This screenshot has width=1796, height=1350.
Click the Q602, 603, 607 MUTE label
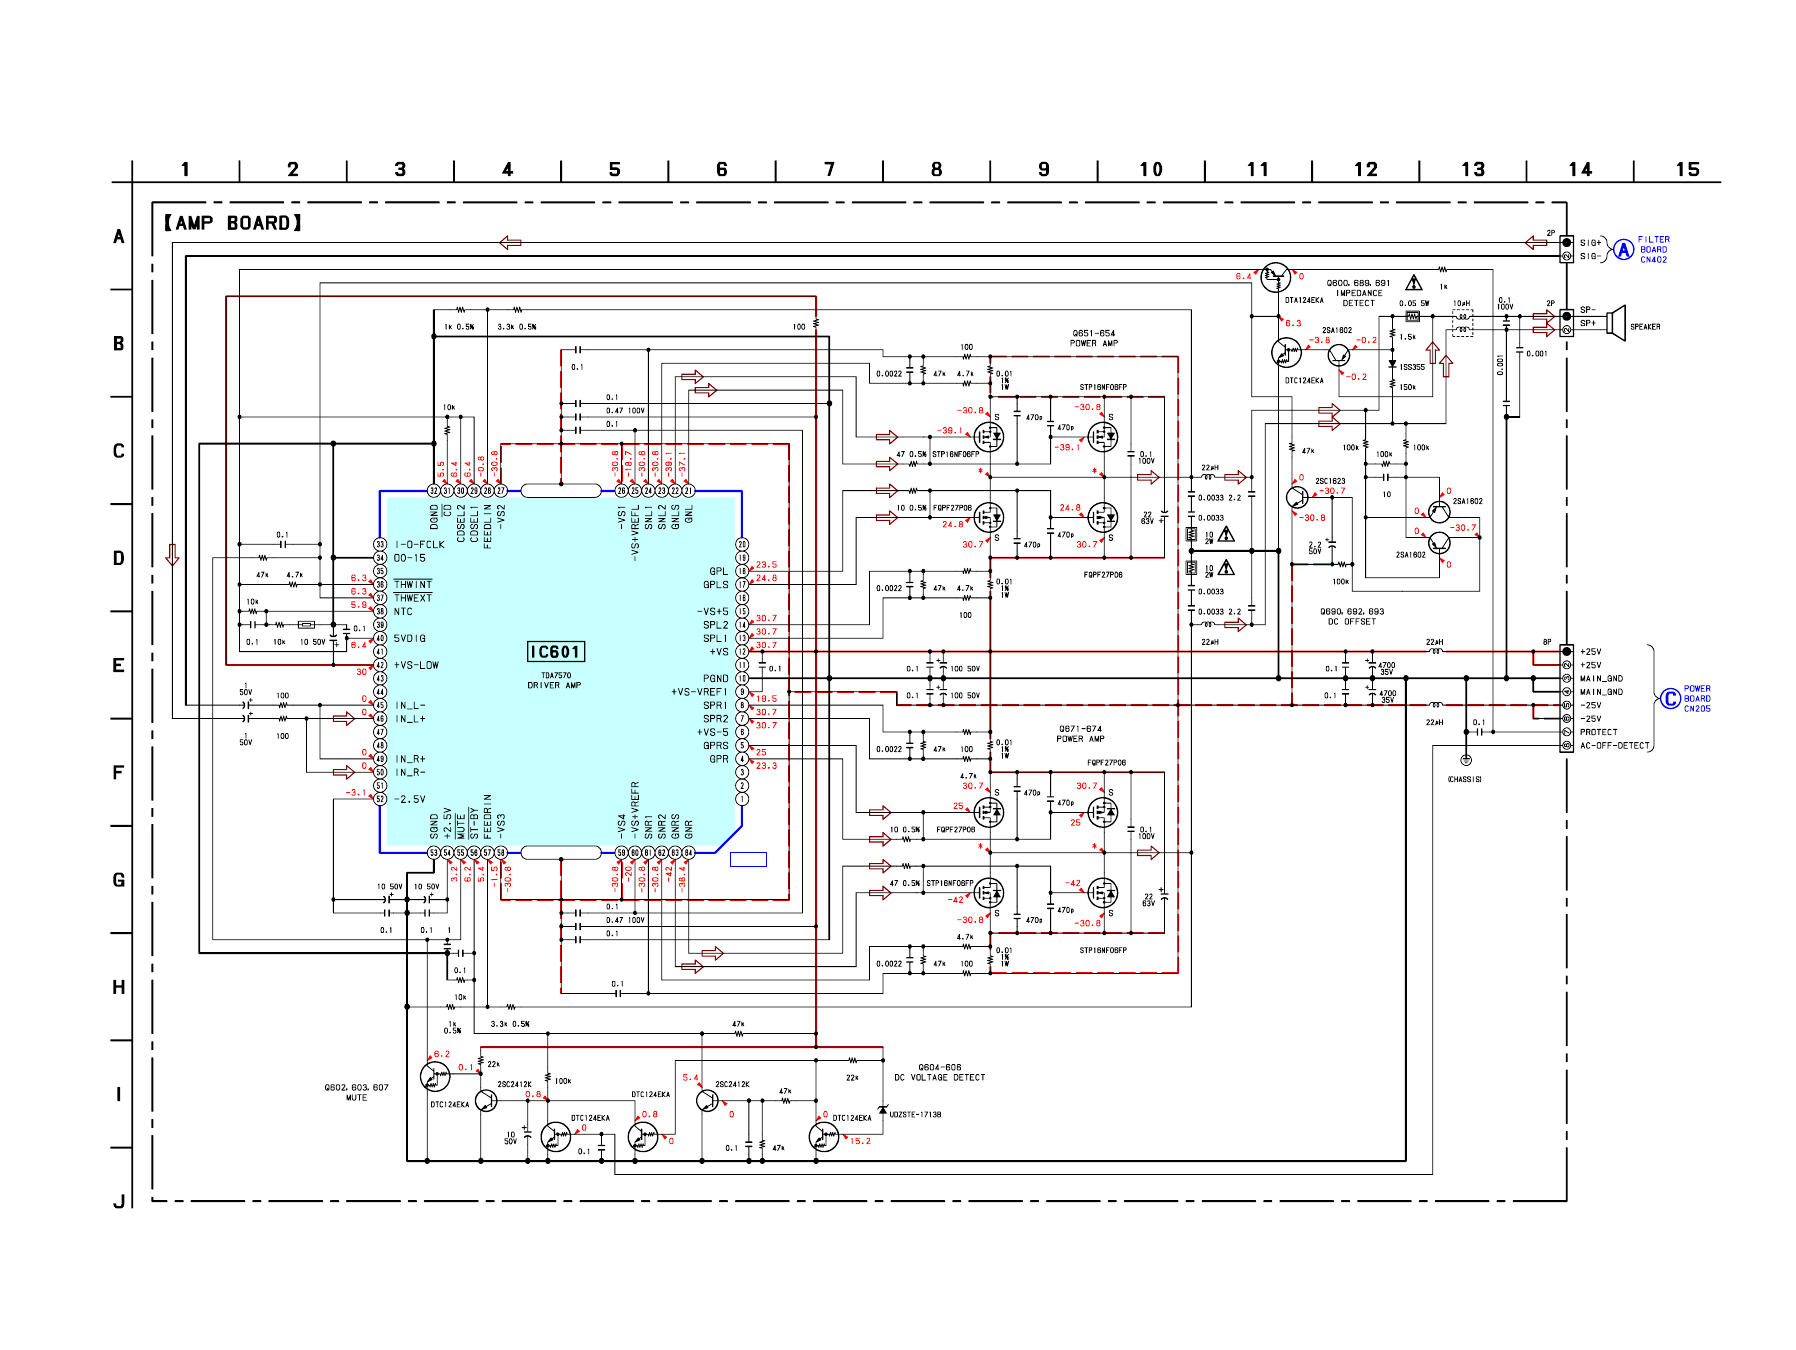pyautogui.click(x=356, y=1092)
